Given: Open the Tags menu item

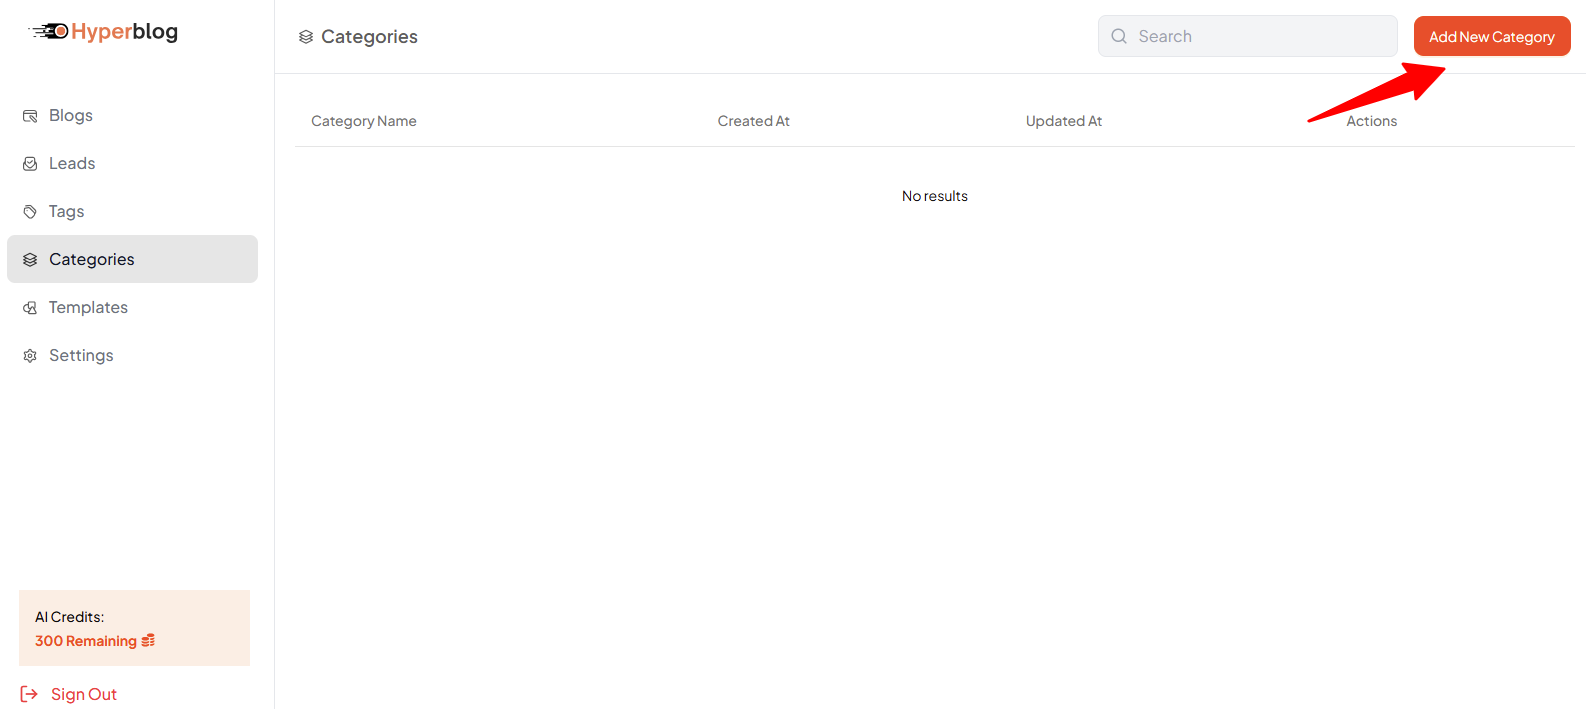Looking at the screenshot, I should click(132, 211).
